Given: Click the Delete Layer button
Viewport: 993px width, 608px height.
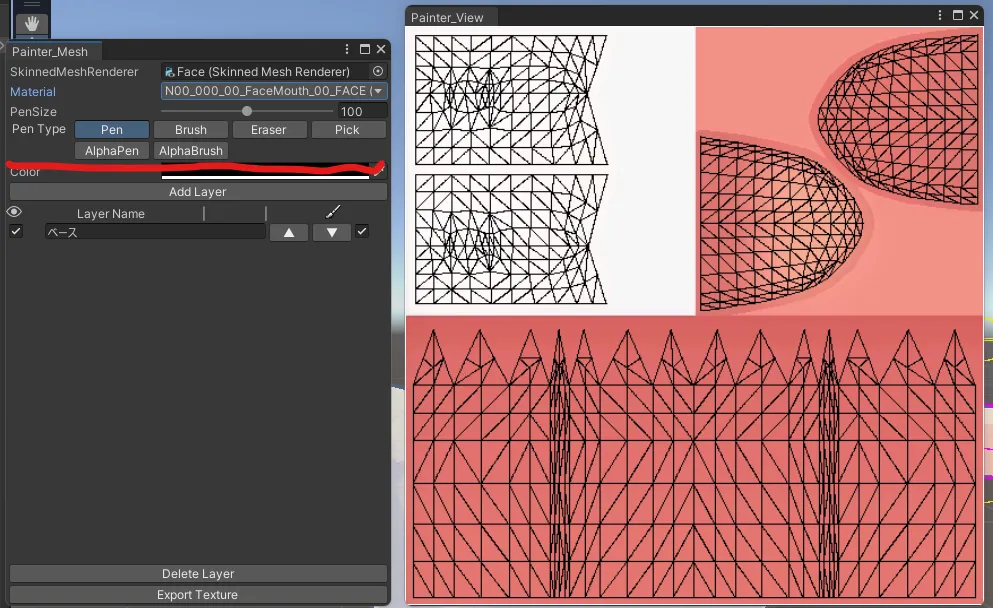Looking at the screenshot, I should click(198, 574).
